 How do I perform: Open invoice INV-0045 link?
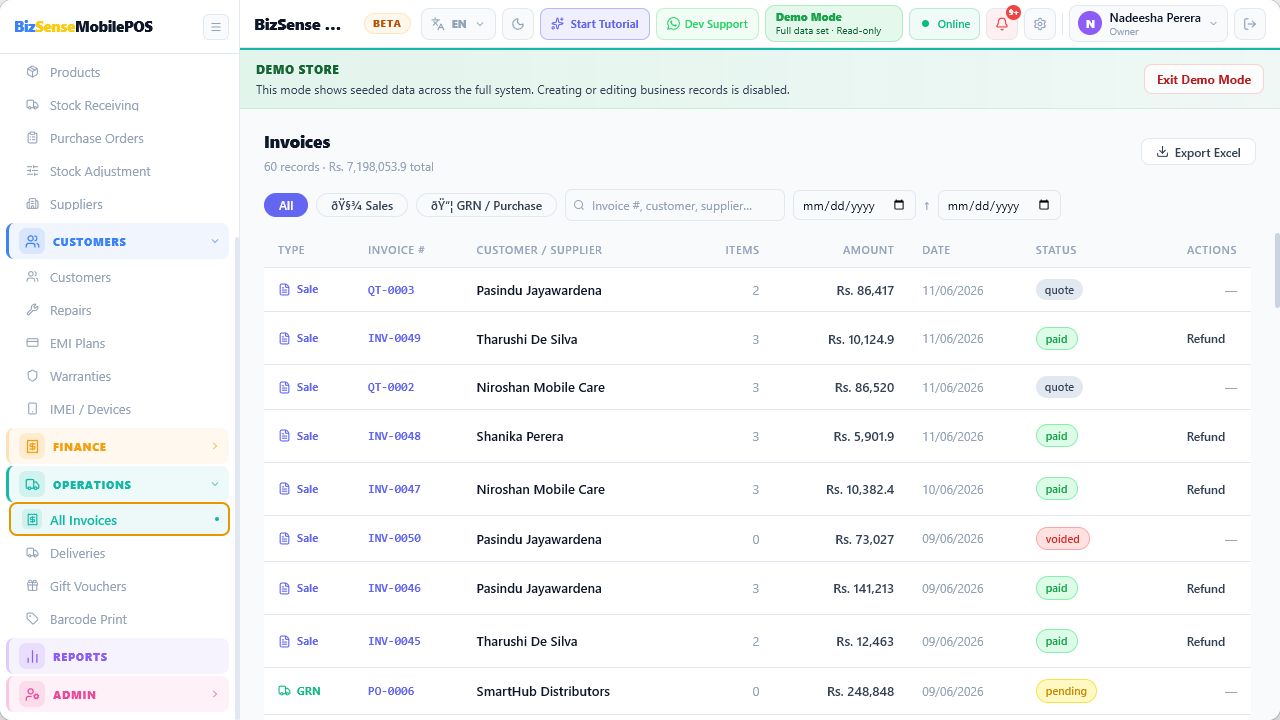click(x=394, y=641)
